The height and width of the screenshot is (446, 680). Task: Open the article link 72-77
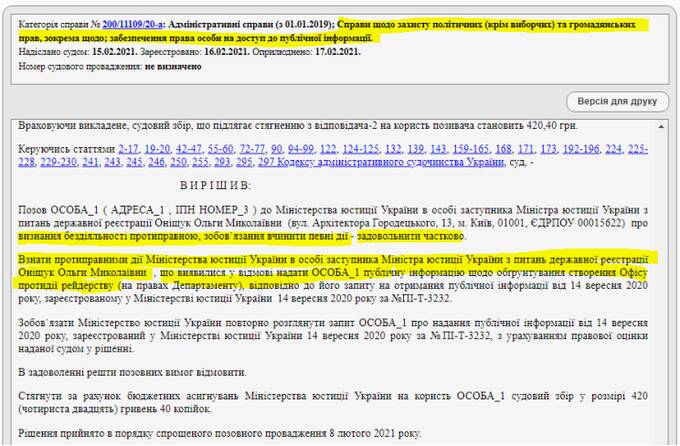point(252,149)
